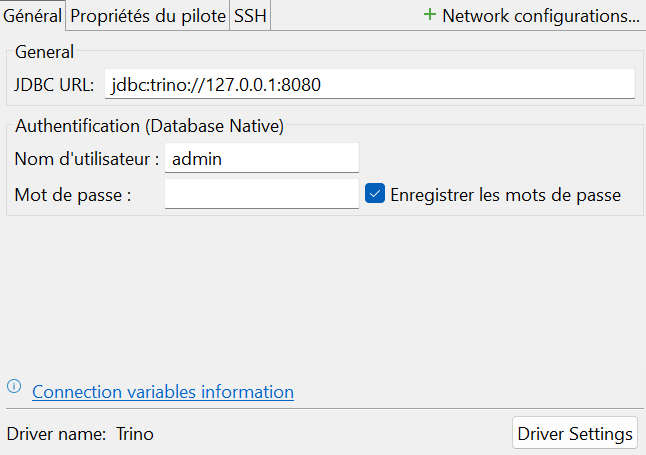This screenshot has width=646, height=455.
Task: Open Network configurations… text button
Action: click(540, 16)
